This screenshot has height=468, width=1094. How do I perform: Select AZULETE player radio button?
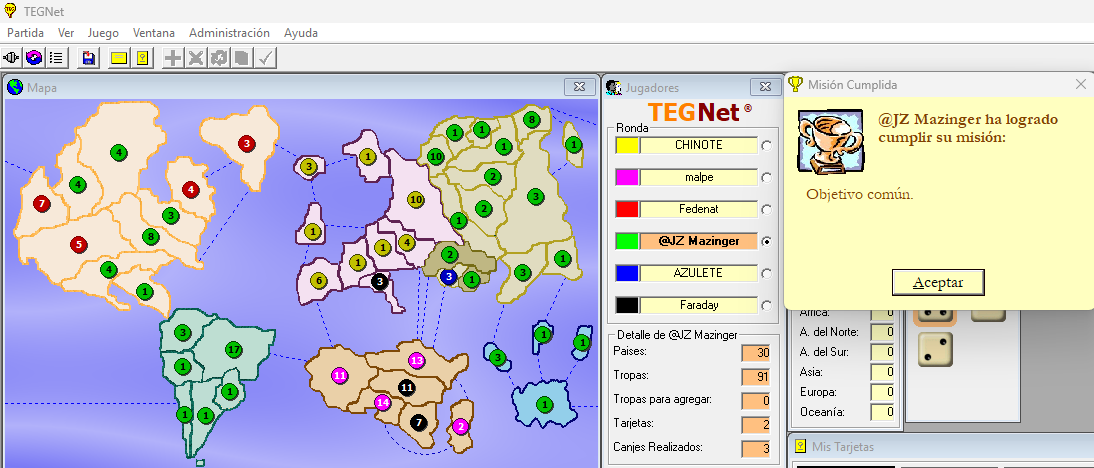click(767, 273)
